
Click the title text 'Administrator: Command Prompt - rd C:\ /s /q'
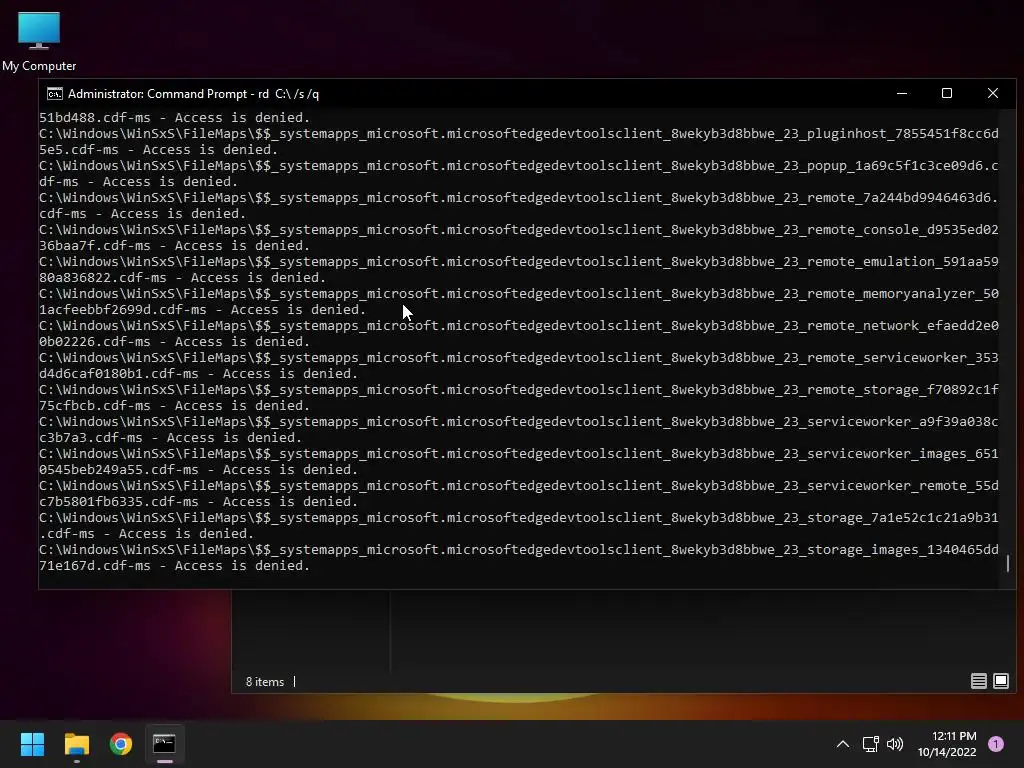coord(193,94)
